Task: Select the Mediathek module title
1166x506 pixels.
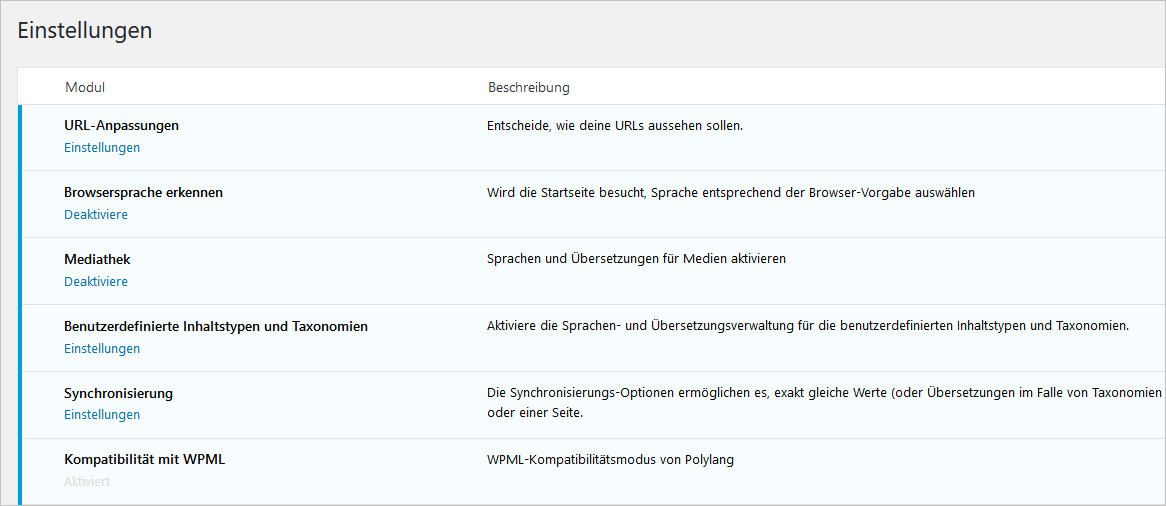Action: pos(97,260)
